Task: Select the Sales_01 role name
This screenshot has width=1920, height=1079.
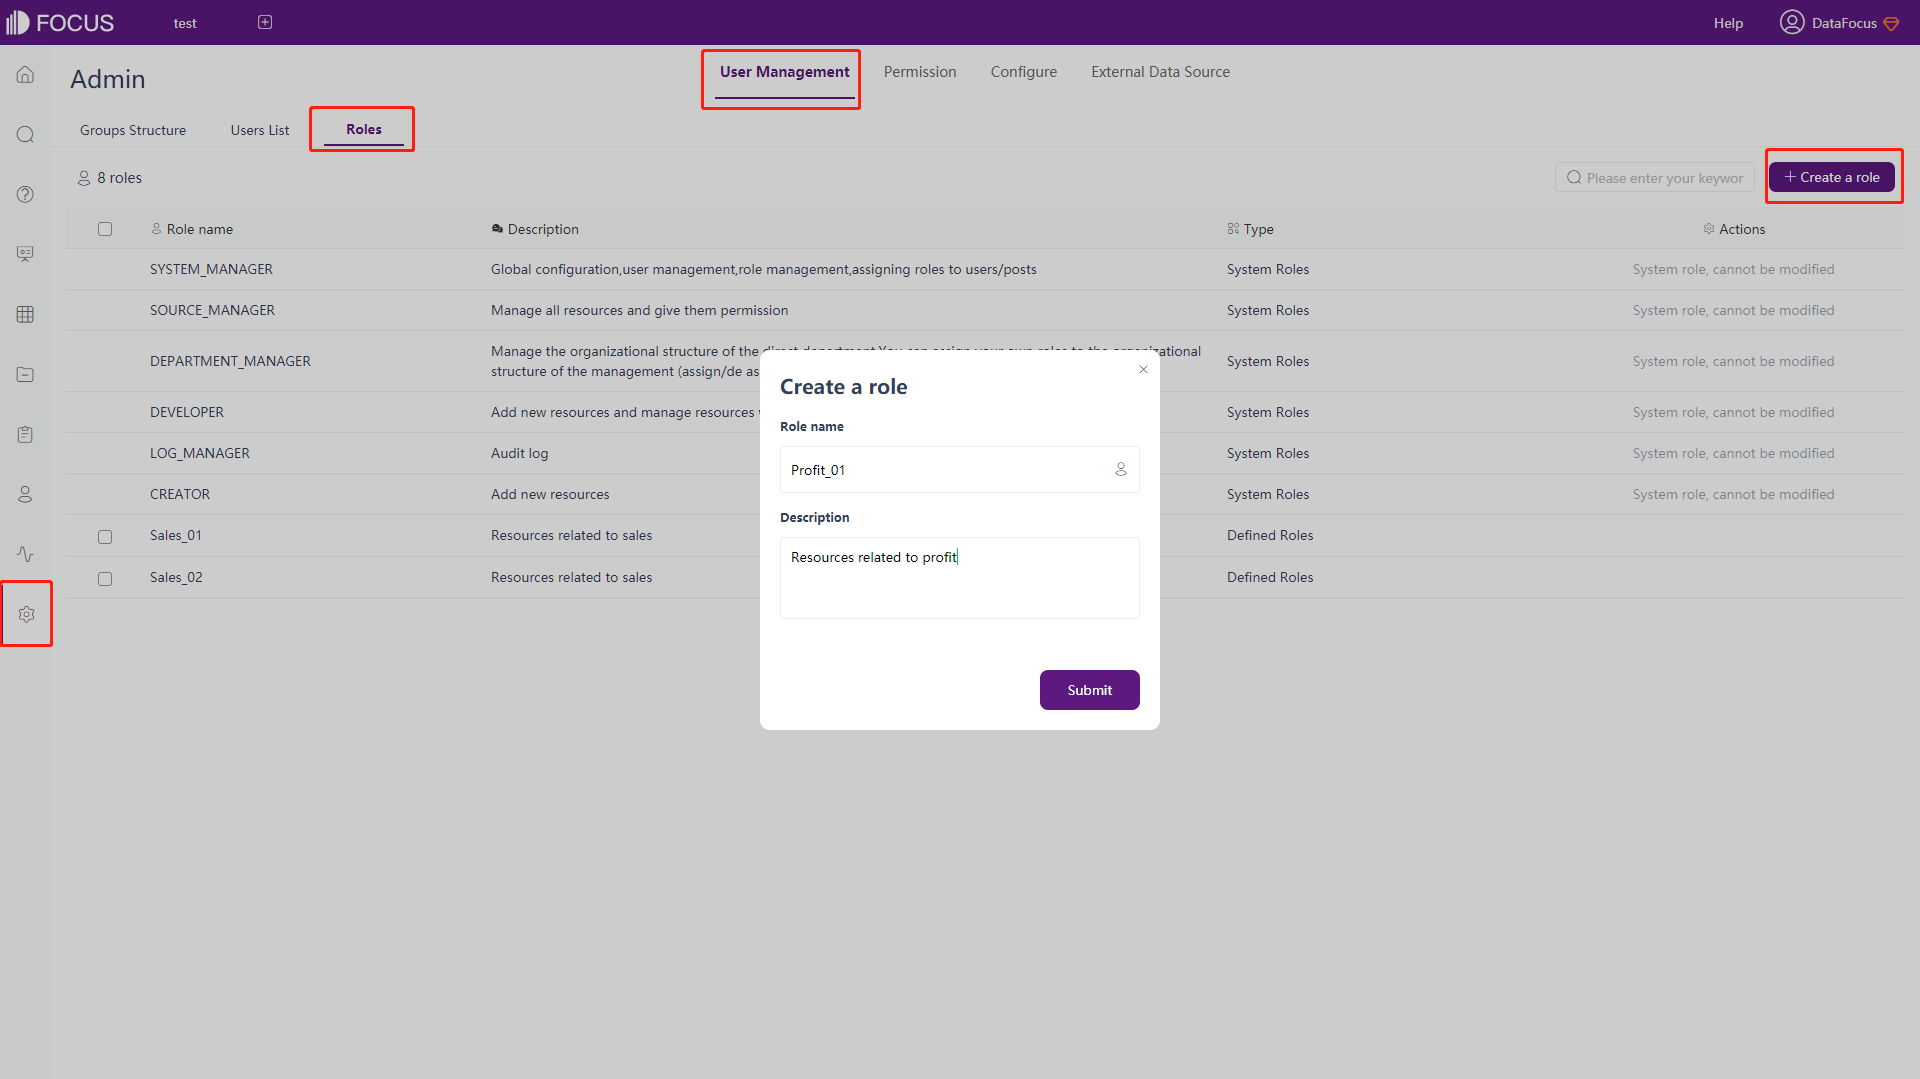Action: 176,535
